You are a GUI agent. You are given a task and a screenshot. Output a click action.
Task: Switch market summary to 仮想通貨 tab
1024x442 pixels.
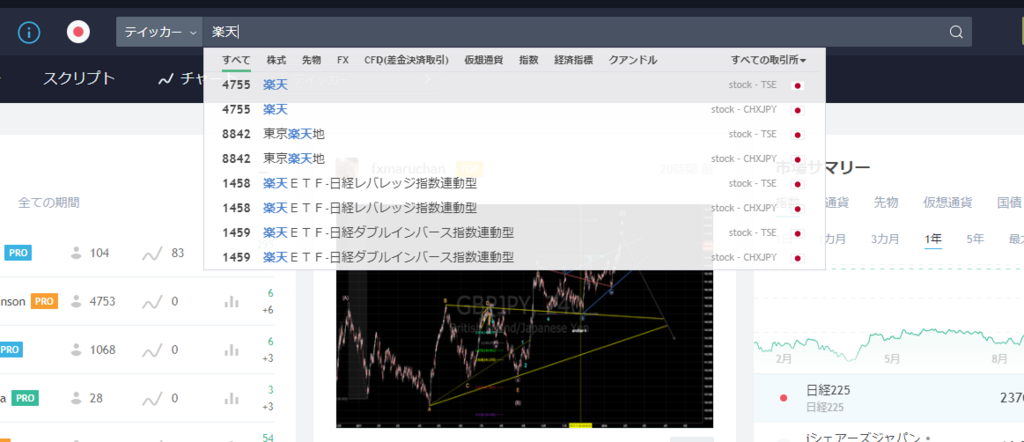(x=948, y=202)
